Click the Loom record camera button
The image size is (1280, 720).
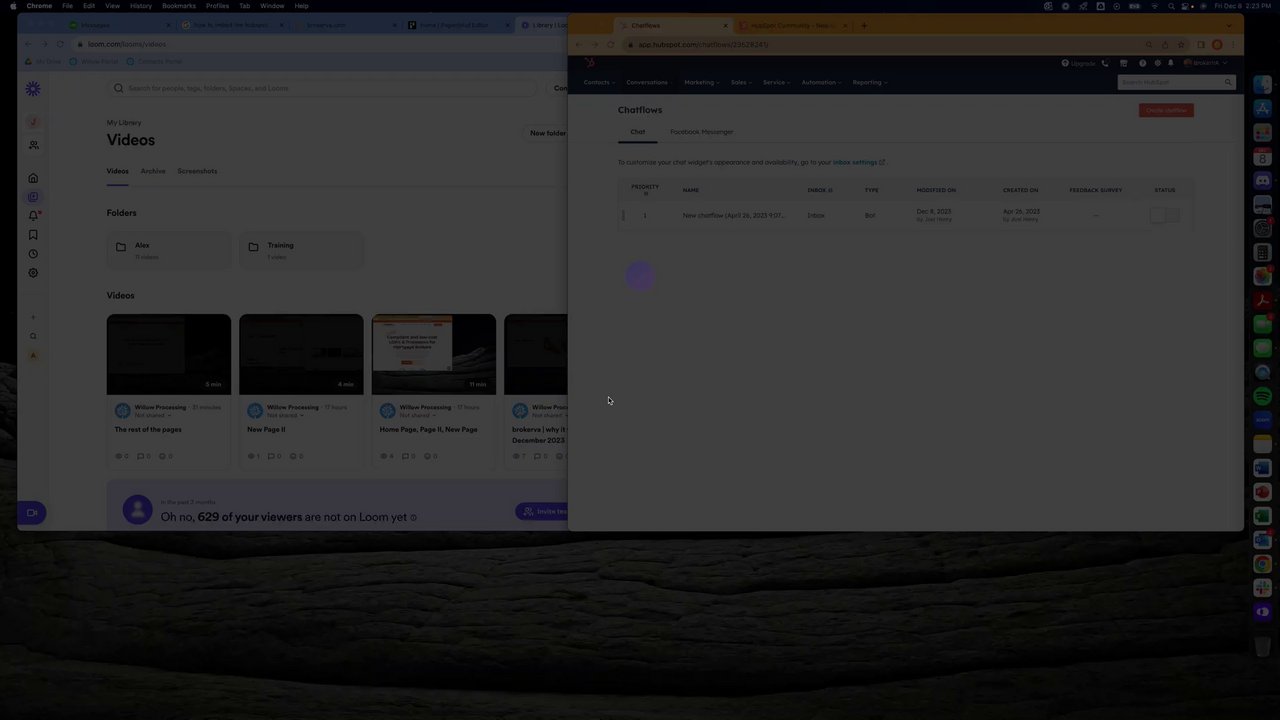point(32,513)
